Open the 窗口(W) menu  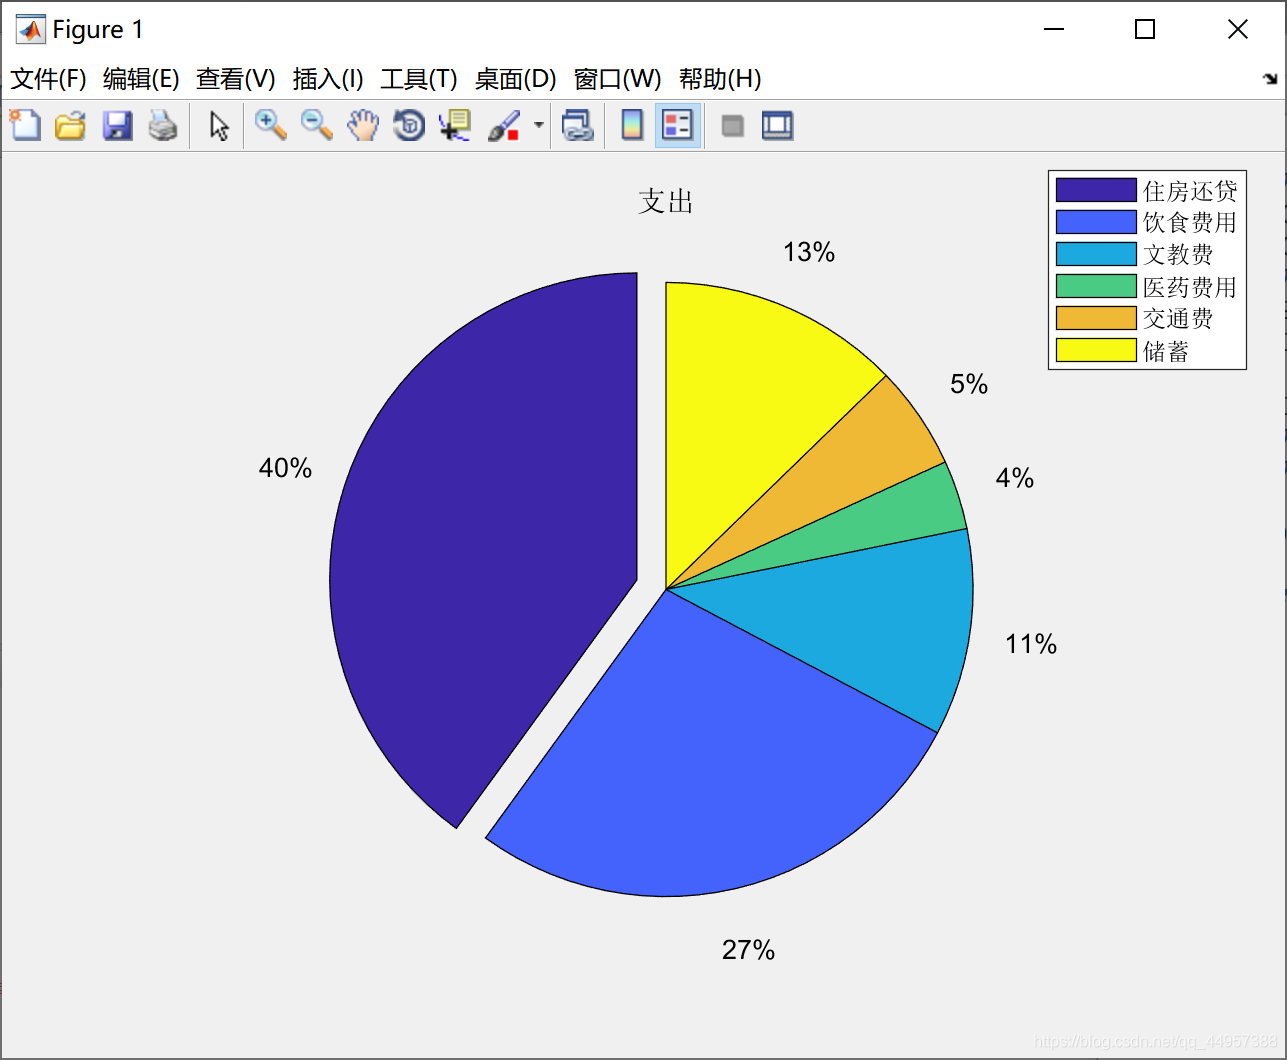pos(617,79)
